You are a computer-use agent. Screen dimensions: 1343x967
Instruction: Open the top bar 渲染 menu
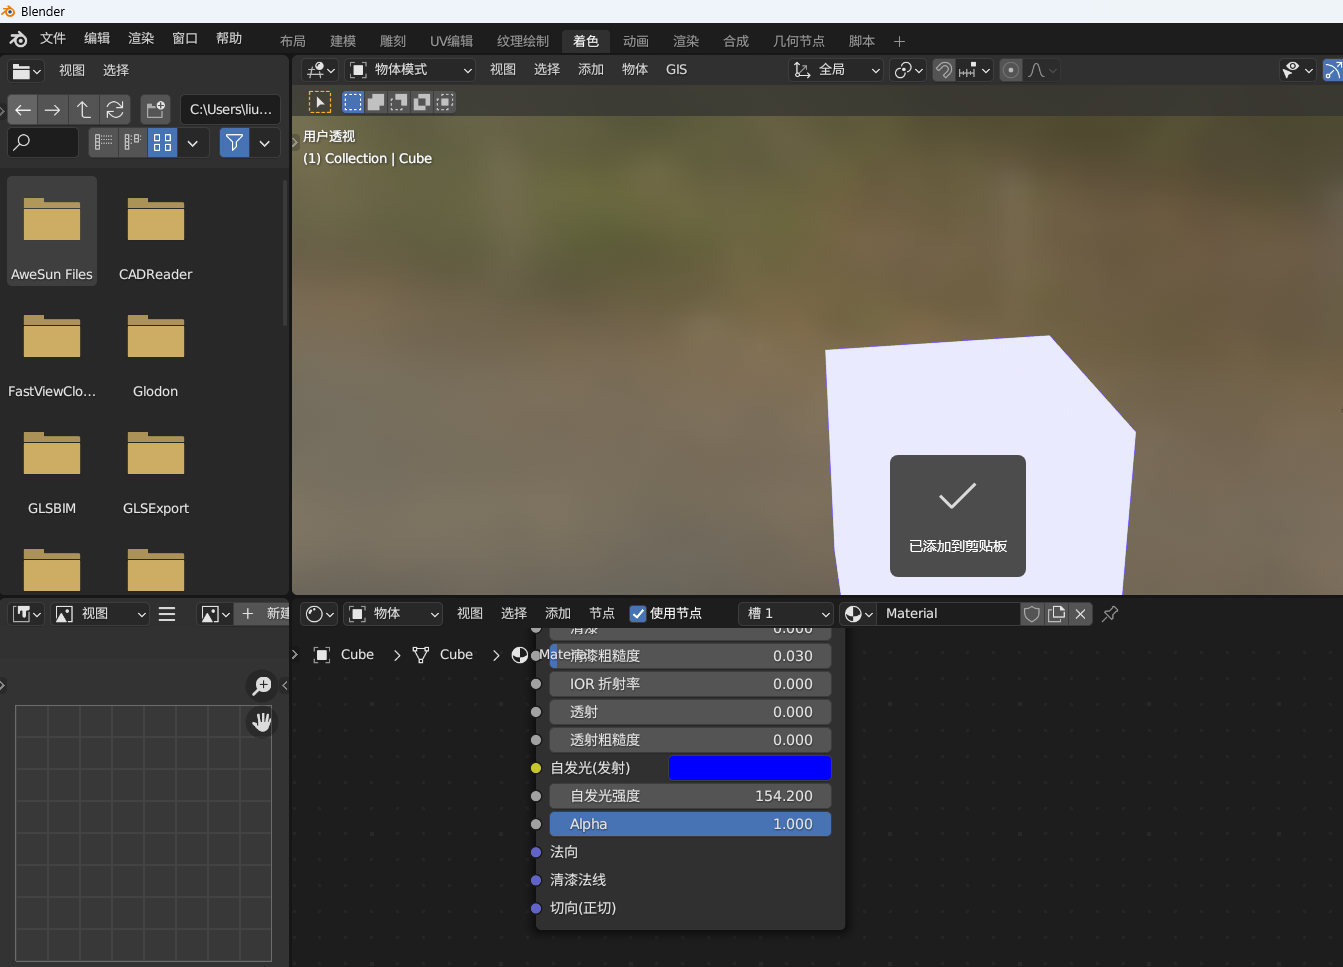point(141,39)
